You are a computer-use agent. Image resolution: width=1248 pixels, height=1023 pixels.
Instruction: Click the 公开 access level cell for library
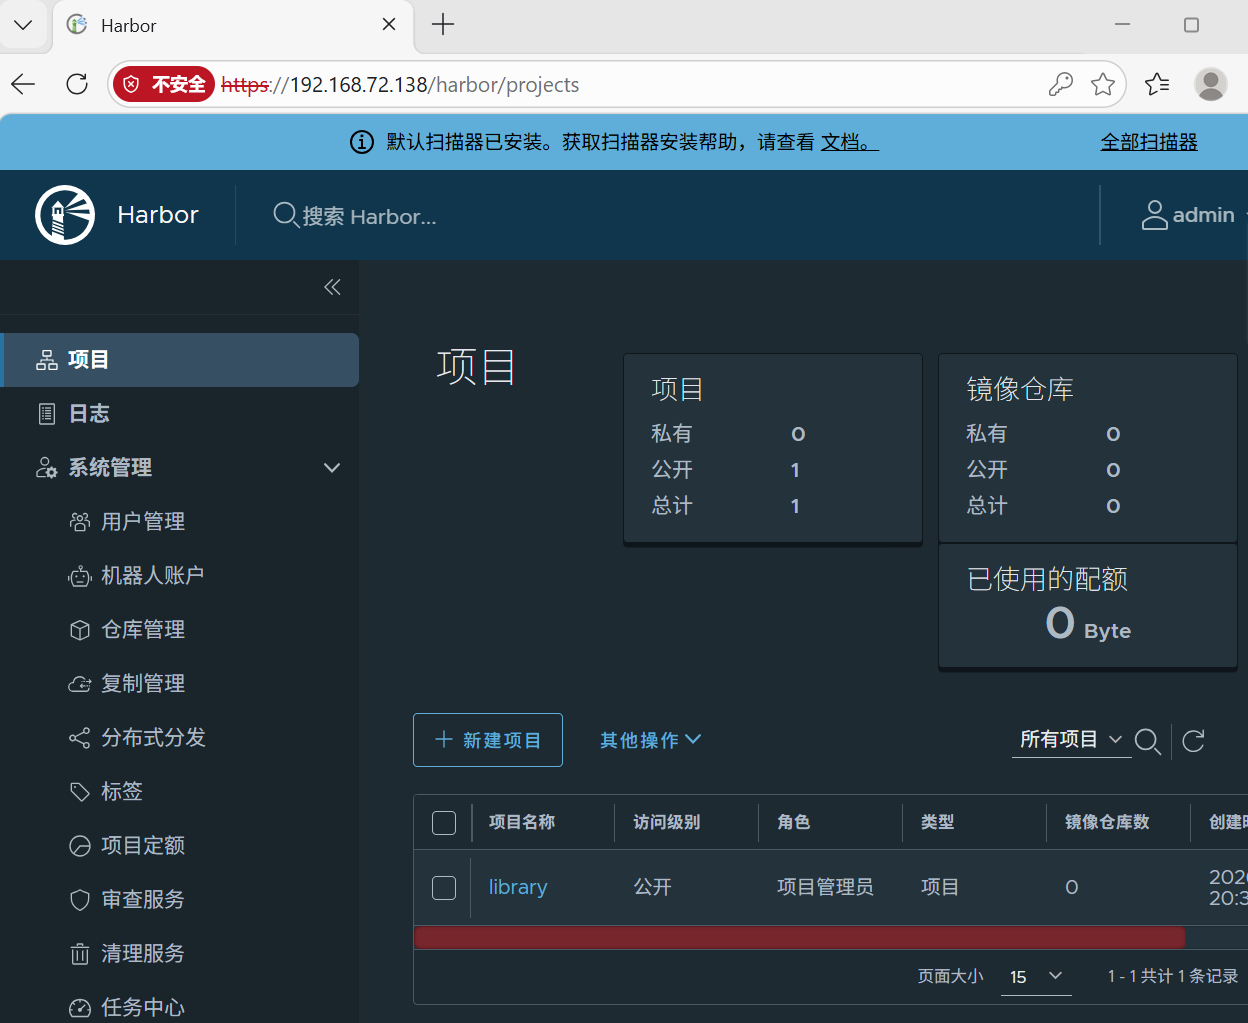653,887
